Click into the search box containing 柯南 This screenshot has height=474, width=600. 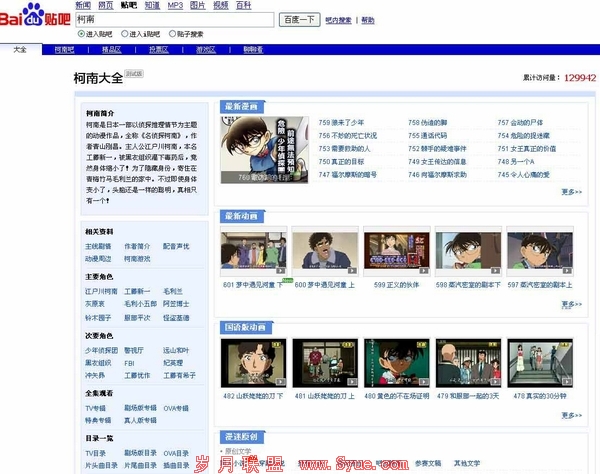click(175, 20)
